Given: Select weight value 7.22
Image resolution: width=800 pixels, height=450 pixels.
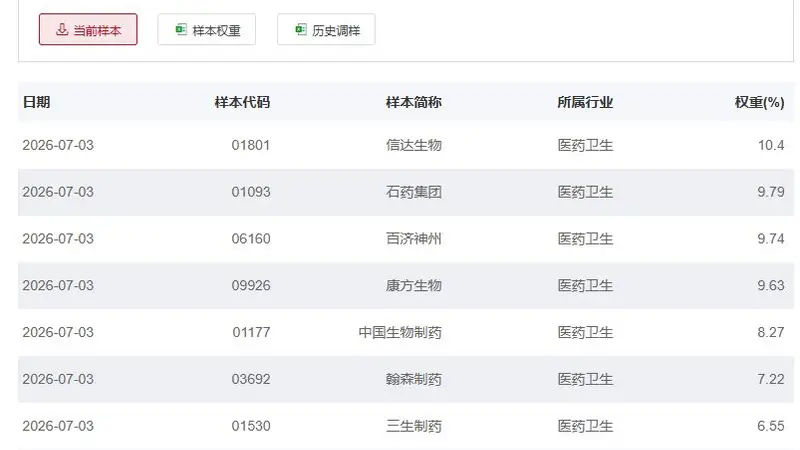Looking at the screenshot, I should (x=771, y=380).
